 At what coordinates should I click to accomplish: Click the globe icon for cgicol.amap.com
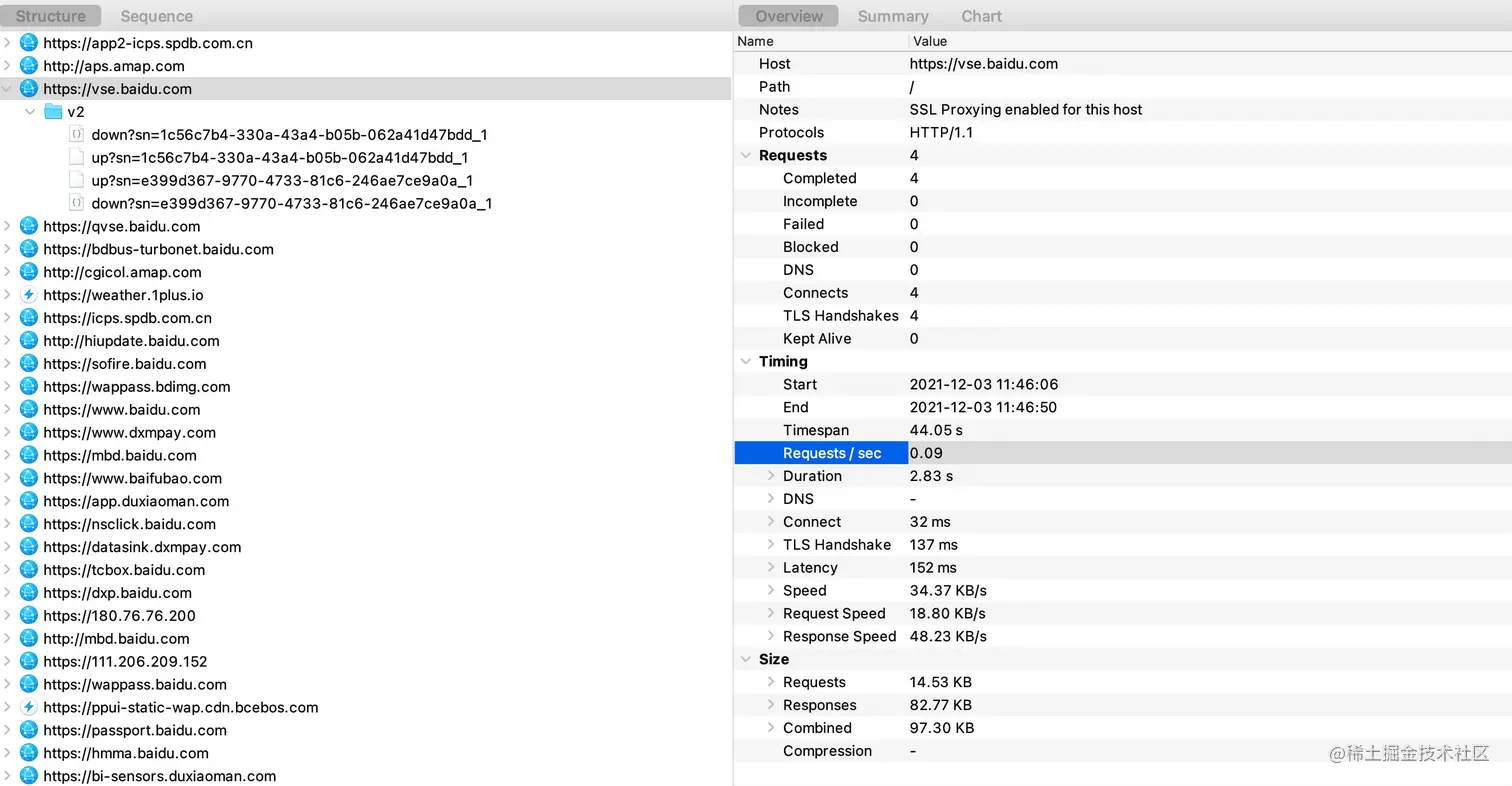coord(29,272)
